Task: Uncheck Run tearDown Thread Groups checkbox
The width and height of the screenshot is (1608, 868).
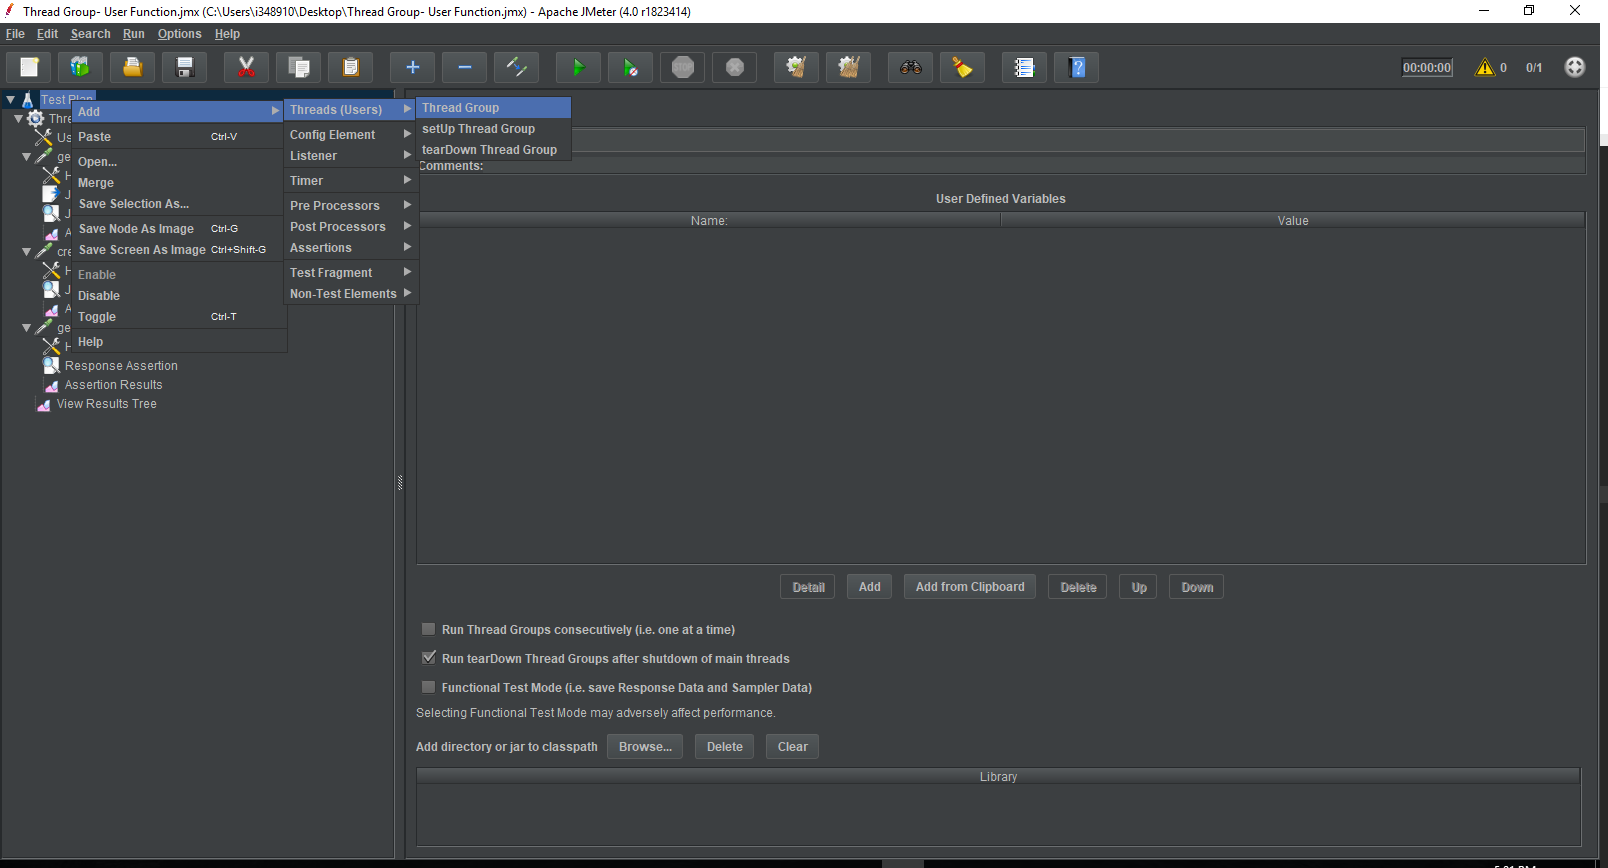Action: pos(428,658)
